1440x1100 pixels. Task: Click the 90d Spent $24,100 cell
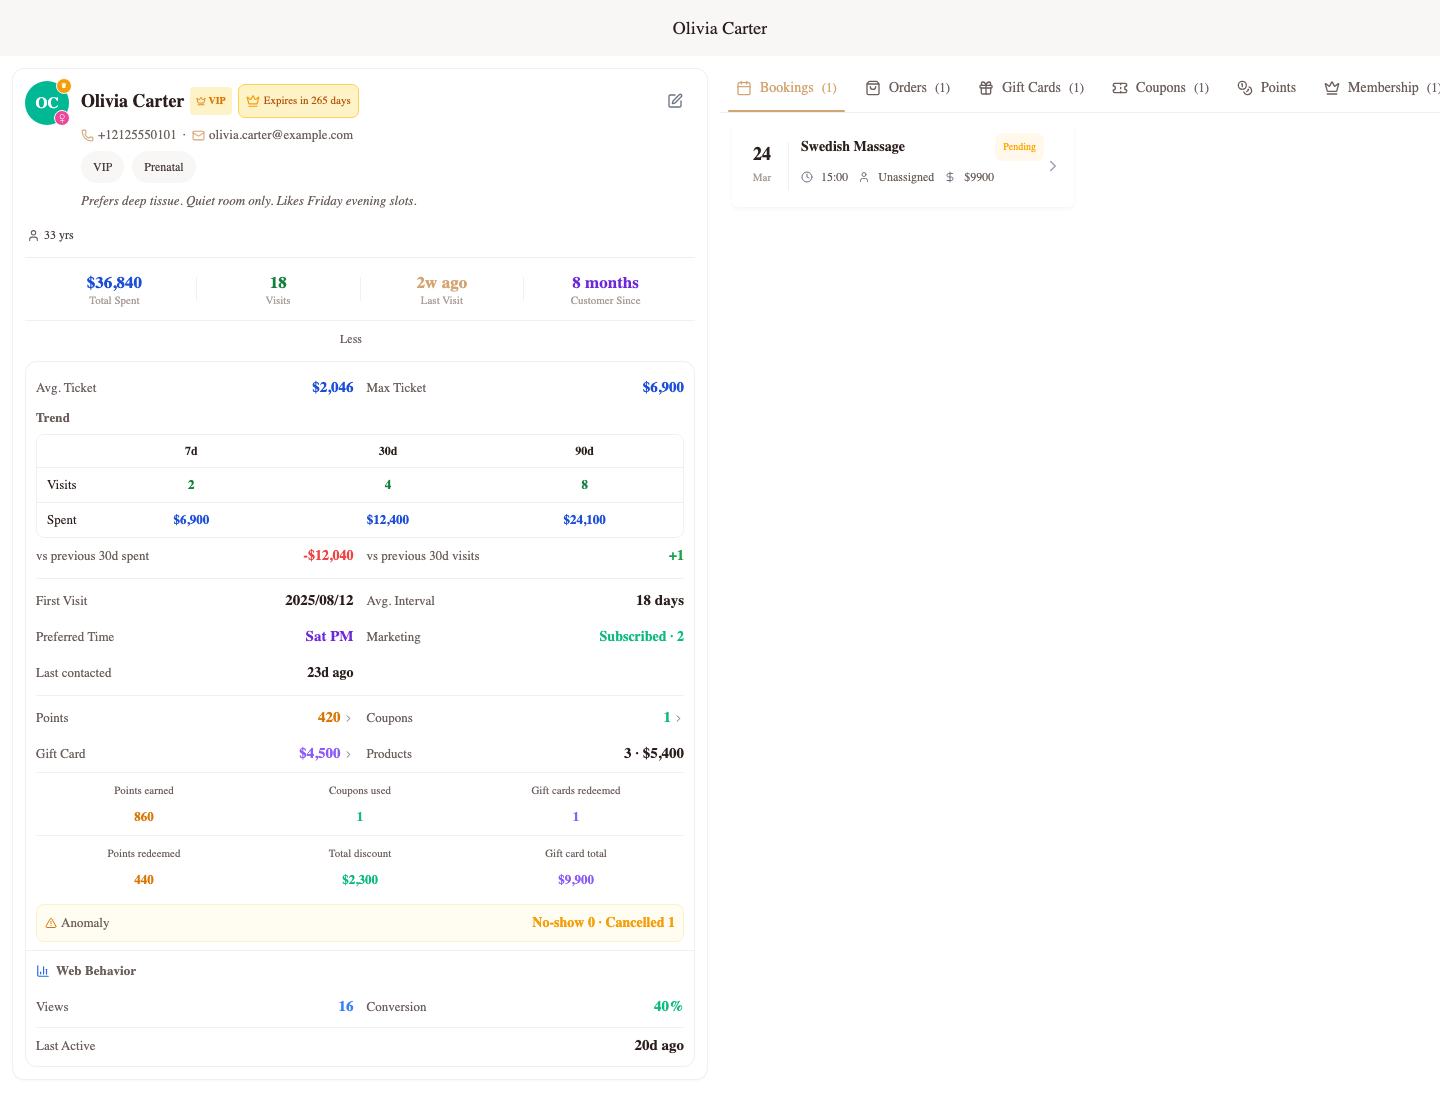pos(584,520)
